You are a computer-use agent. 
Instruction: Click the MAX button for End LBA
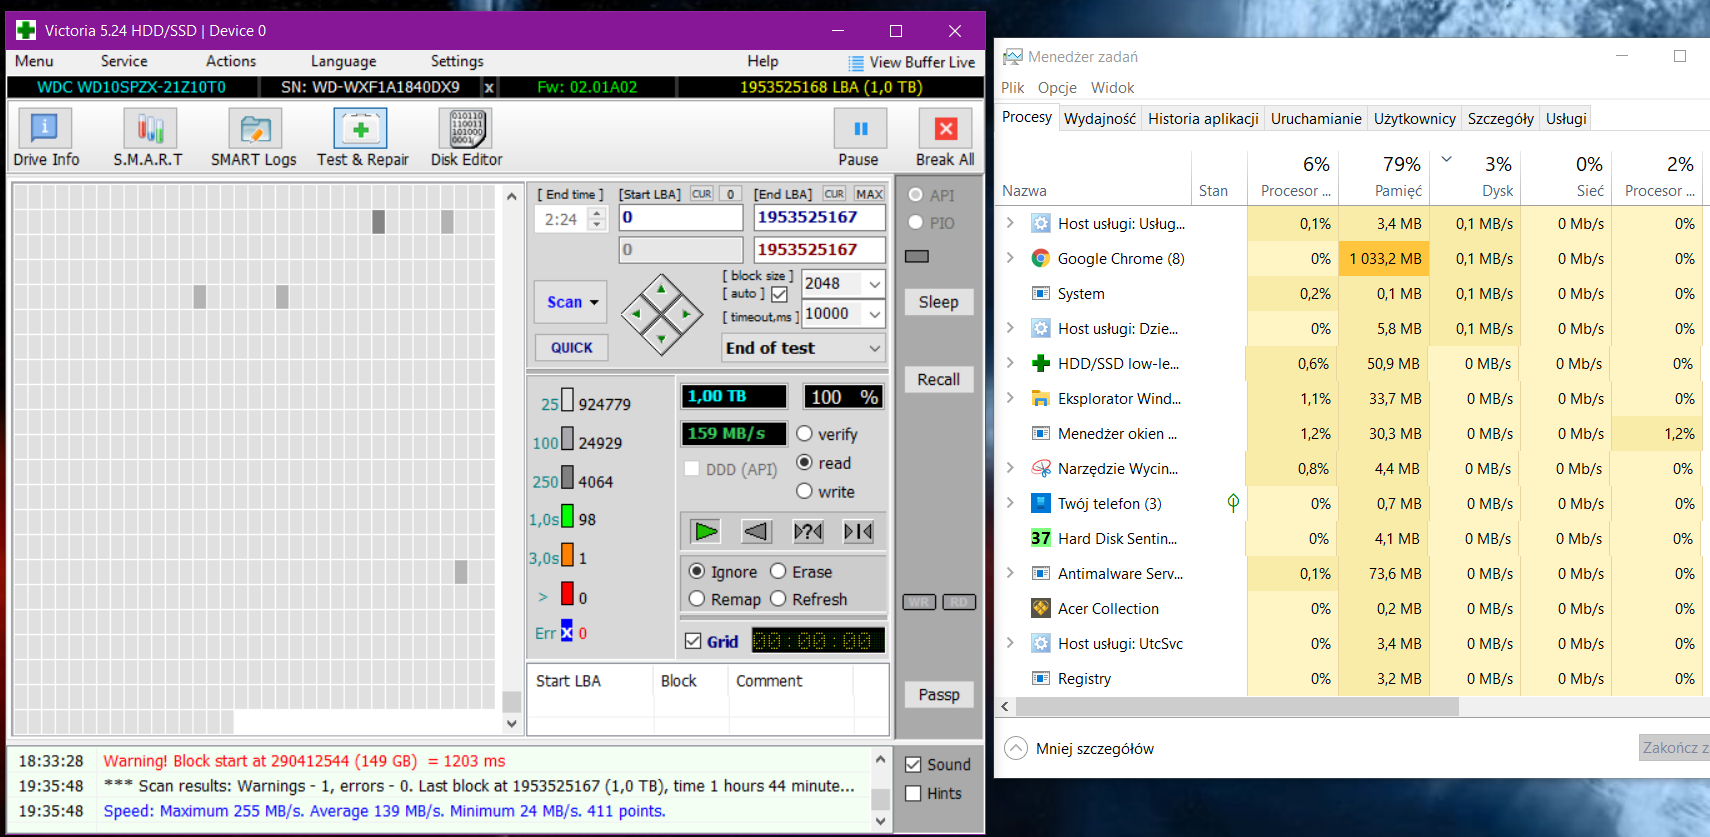click(x=869, y=194)
